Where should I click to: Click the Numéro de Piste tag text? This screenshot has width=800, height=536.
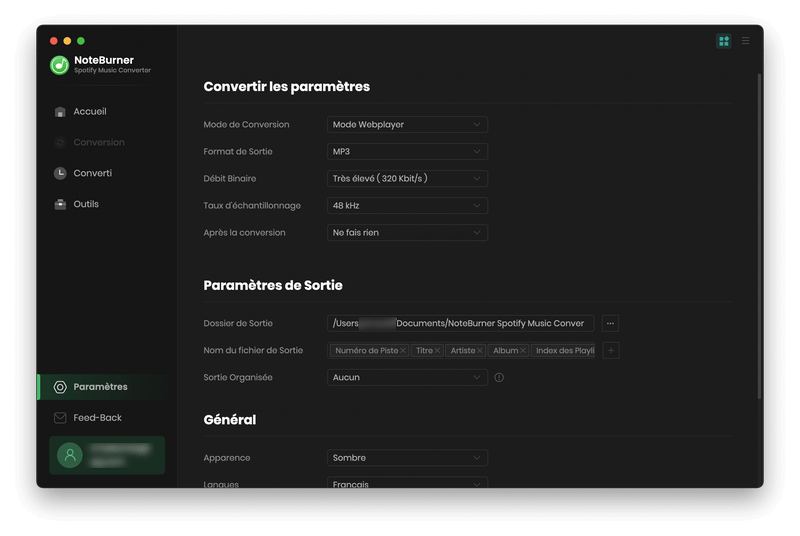click(366, 351)
